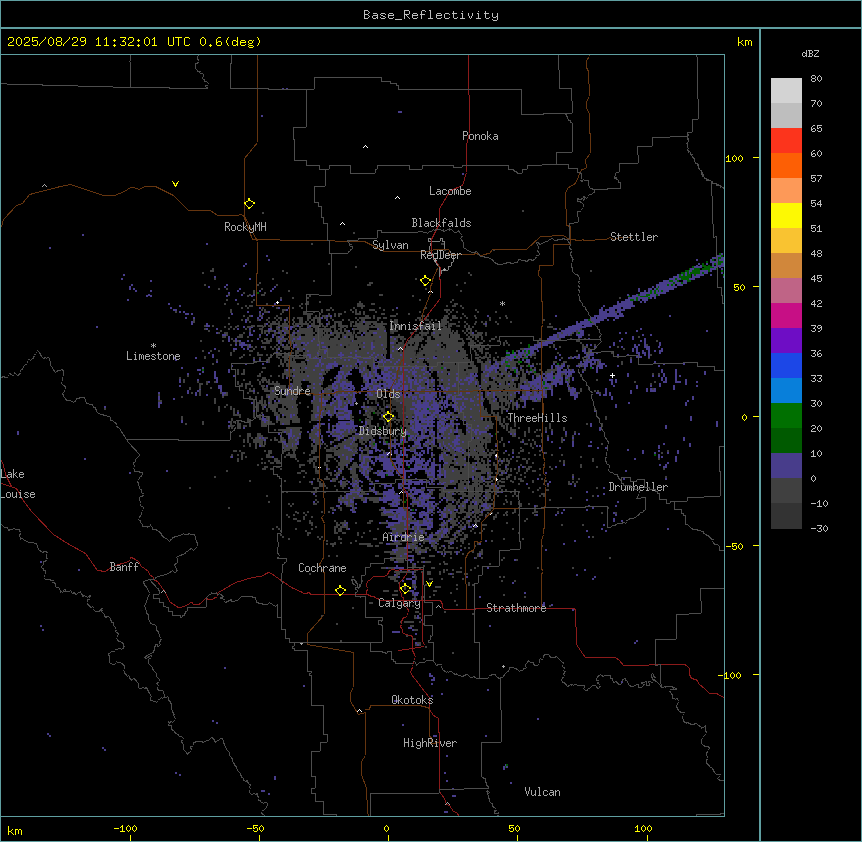Click the Lacombe city label

[x=450, y=191]
